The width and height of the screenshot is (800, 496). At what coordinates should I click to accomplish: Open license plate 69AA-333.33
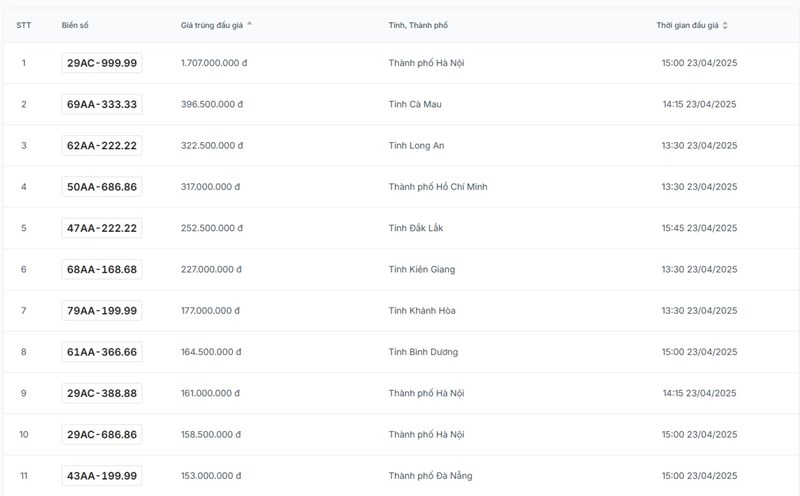pyautogui.click(x=102, y=104)
